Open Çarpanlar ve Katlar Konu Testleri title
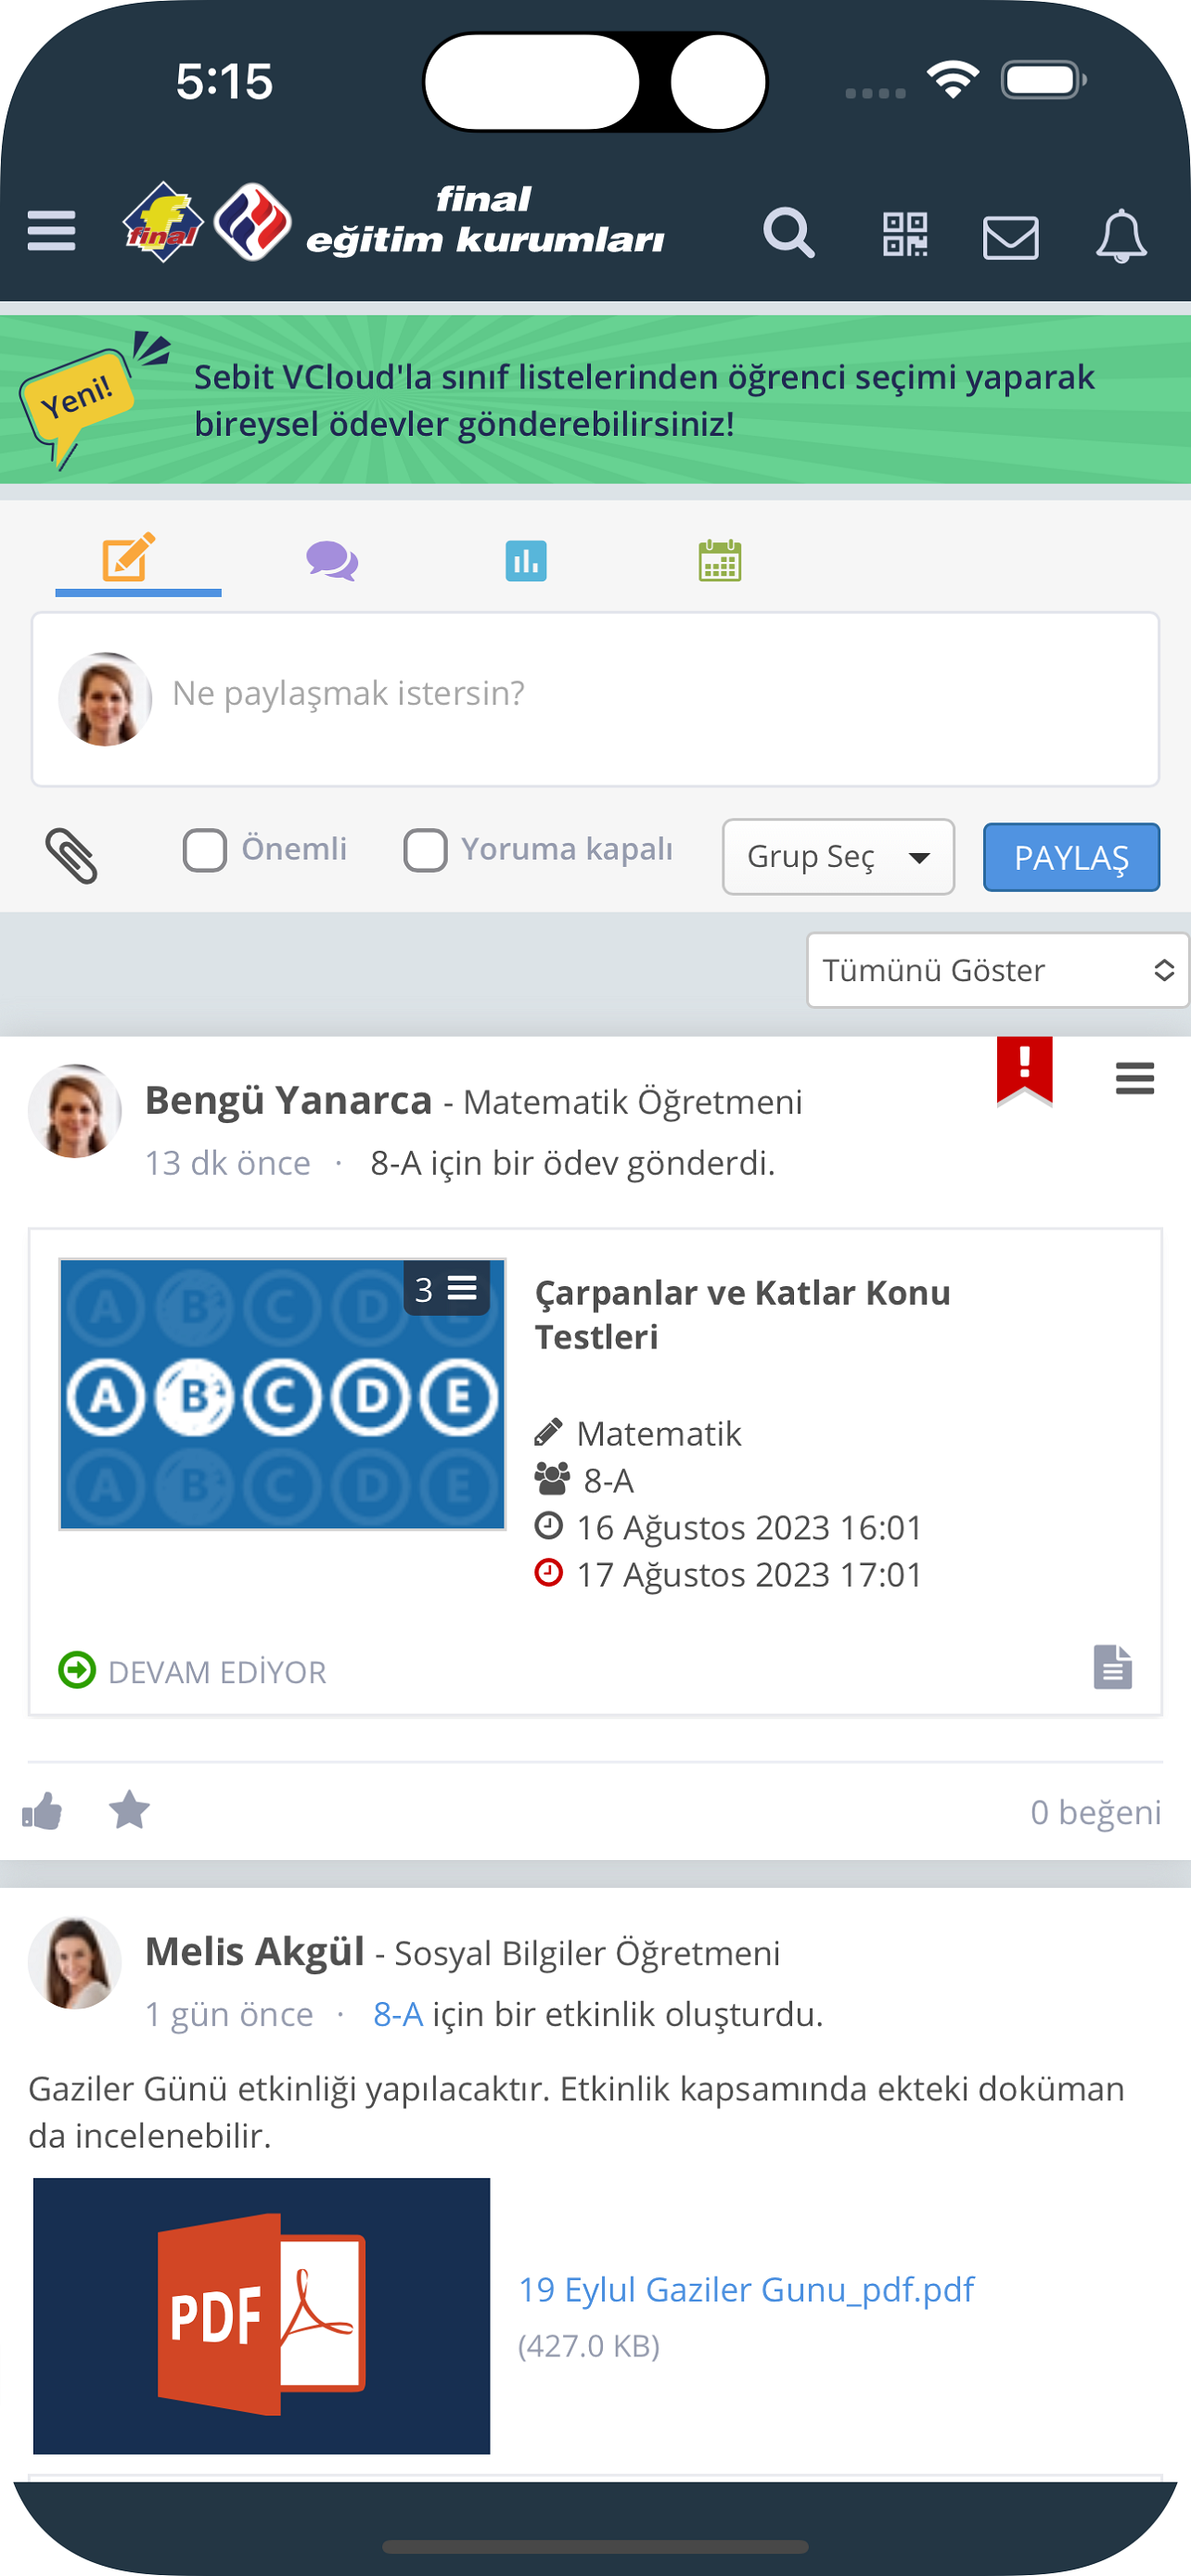 coord(742,1314)
